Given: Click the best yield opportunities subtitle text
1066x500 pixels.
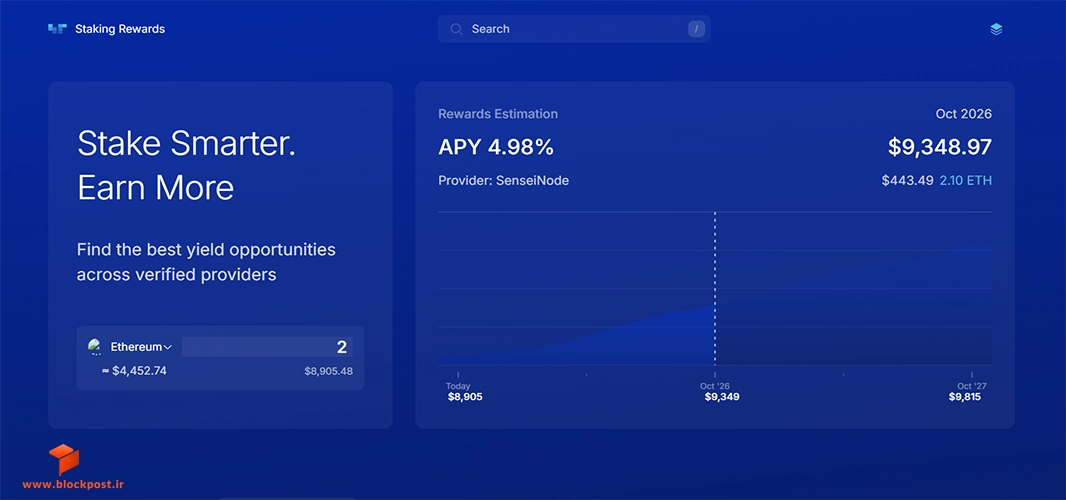Looking at the screenshot, I should click(x=206, y=262).
